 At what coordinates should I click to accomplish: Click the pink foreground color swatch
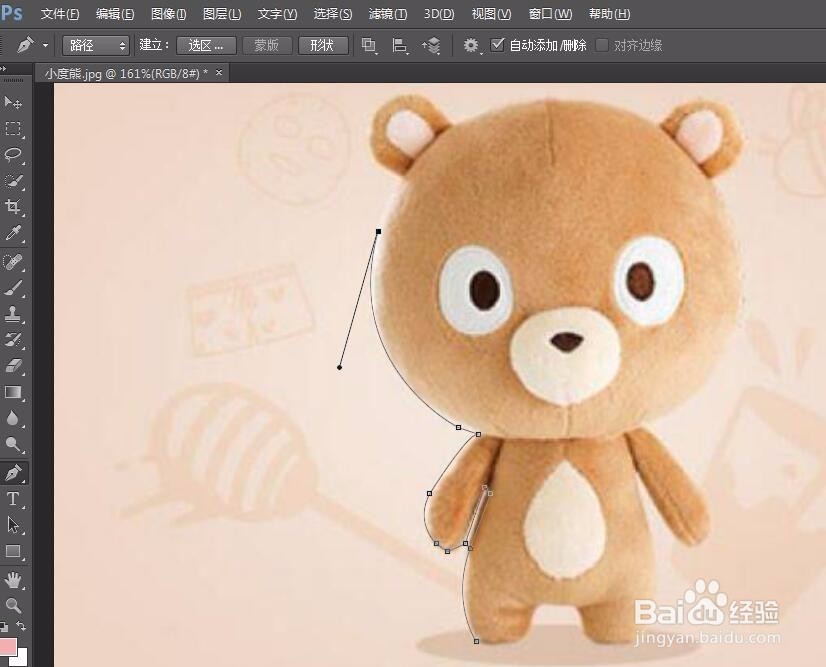(x=7, y=646)
